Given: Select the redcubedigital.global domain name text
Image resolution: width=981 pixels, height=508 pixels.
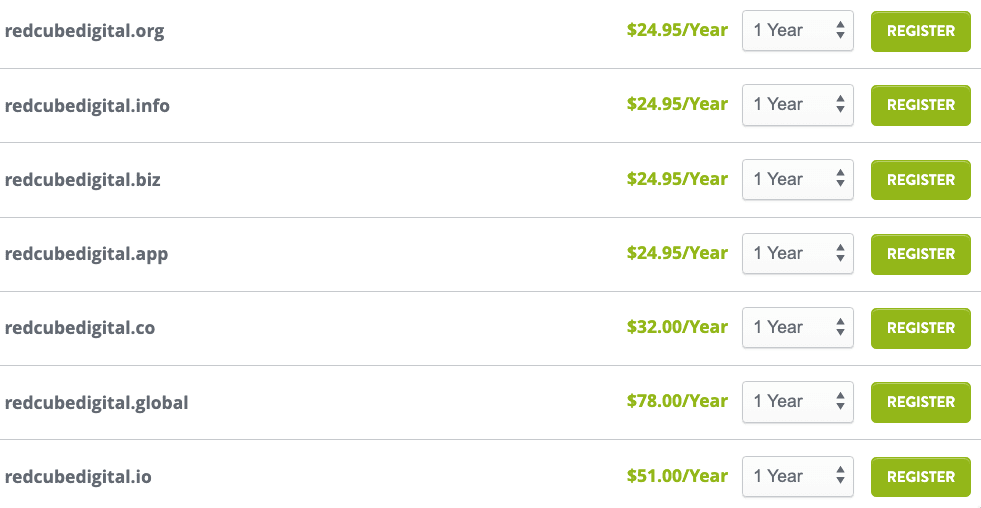Looking at the screenshot, I should tap(96, 403).
